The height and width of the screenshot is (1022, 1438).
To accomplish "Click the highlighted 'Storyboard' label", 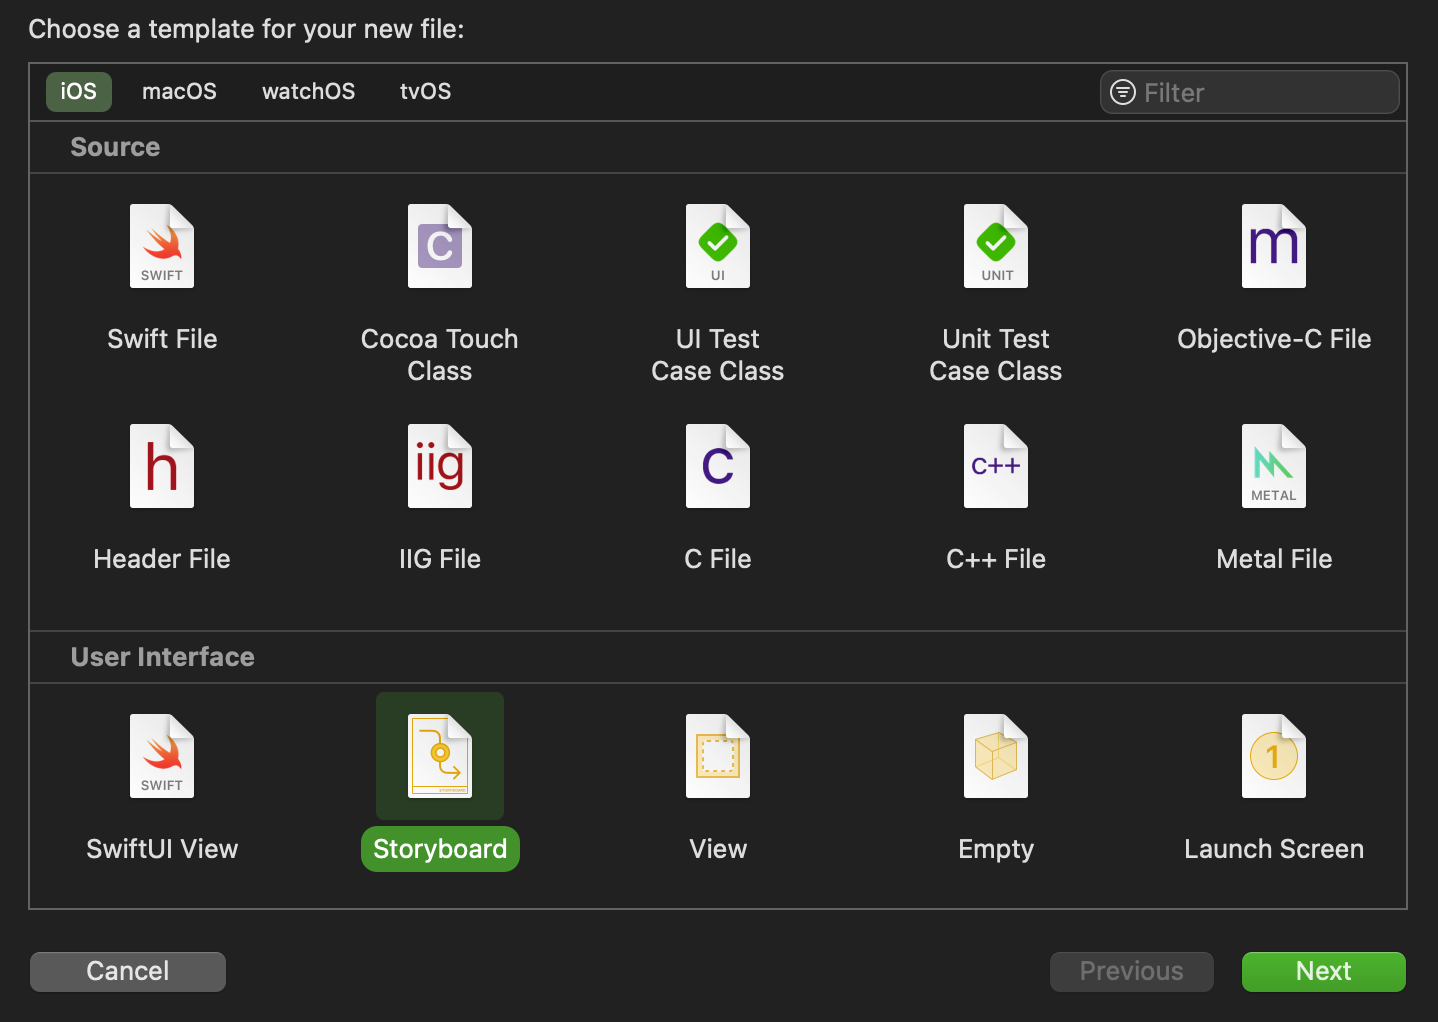I will pyautogui.click(x=440, y=849).
